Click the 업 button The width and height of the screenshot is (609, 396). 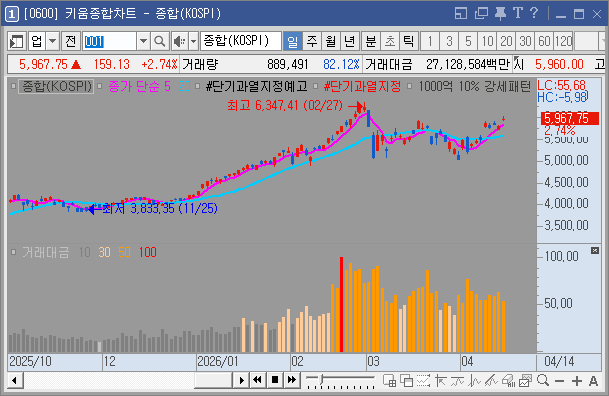coord(37,41)
